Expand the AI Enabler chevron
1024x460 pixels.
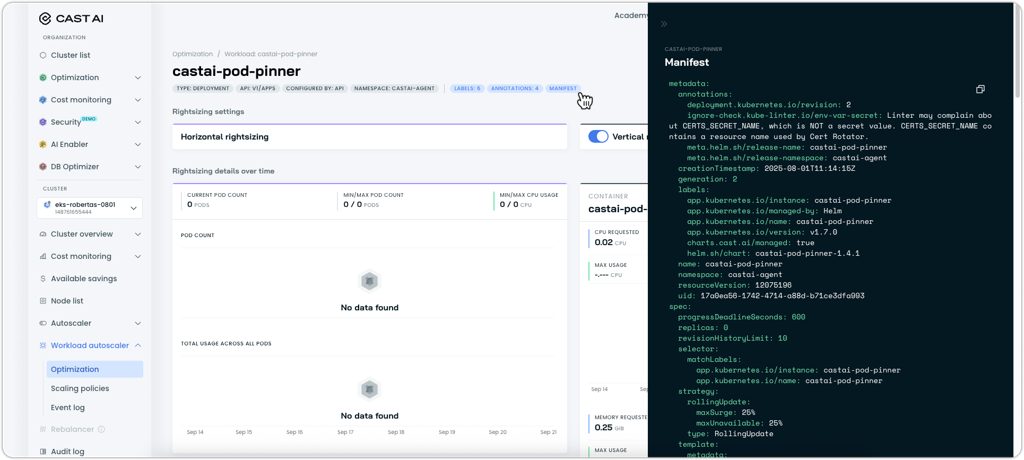[x=138, y=144]
